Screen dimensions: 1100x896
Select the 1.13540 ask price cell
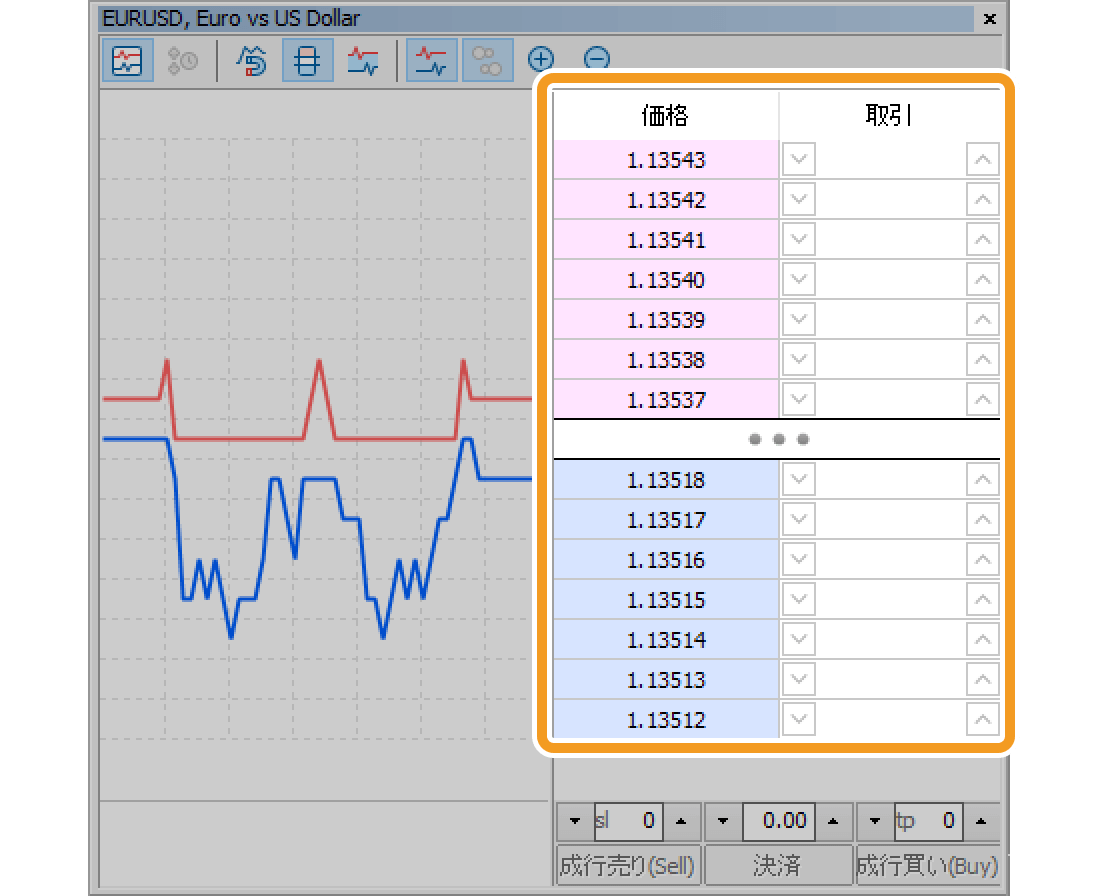(x=666, y=280)
